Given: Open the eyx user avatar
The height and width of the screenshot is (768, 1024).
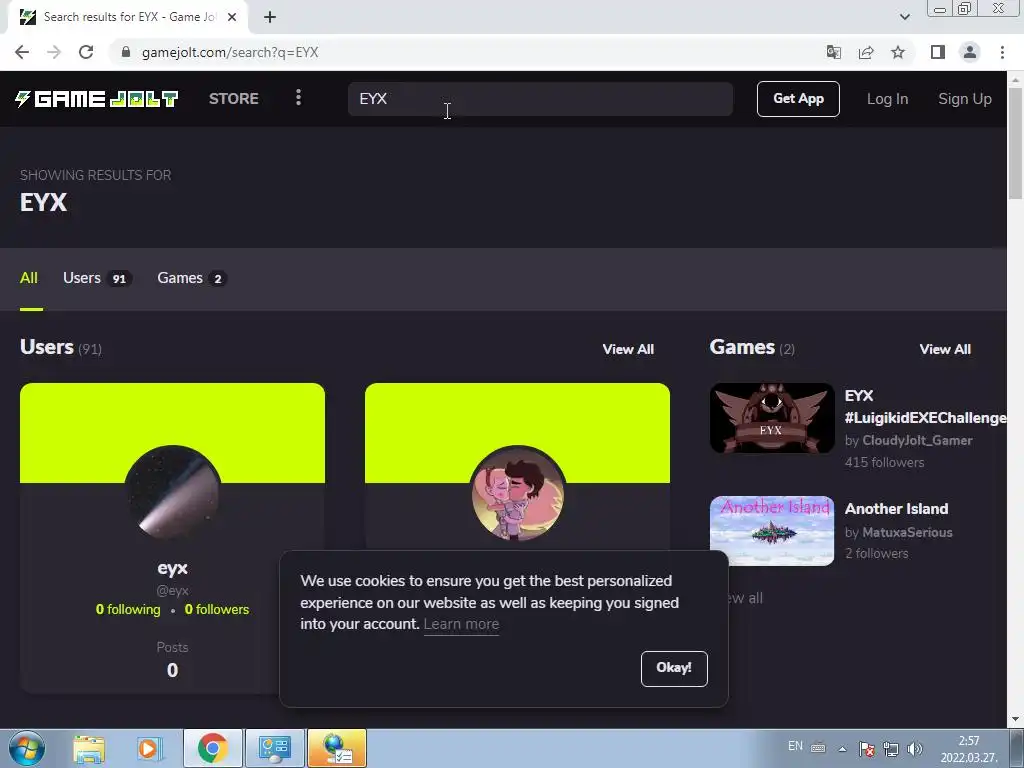Looking at the screenshot, I should [172, 493].
